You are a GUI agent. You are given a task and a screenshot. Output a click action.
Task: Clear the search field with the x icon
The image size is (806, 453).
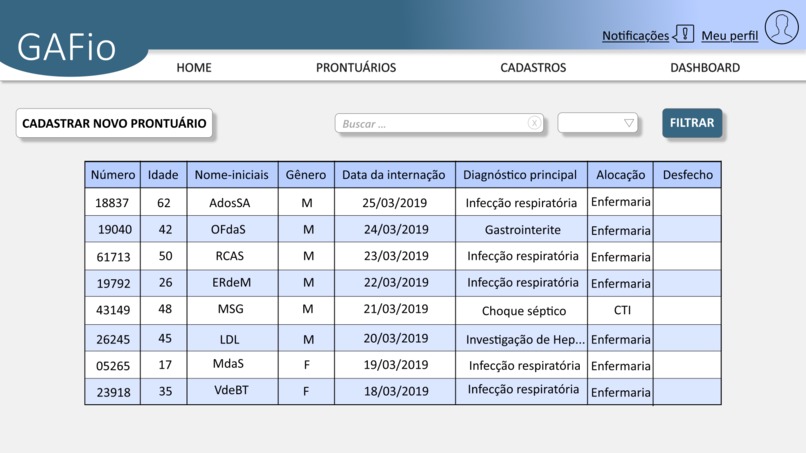(x=534, y=123)
